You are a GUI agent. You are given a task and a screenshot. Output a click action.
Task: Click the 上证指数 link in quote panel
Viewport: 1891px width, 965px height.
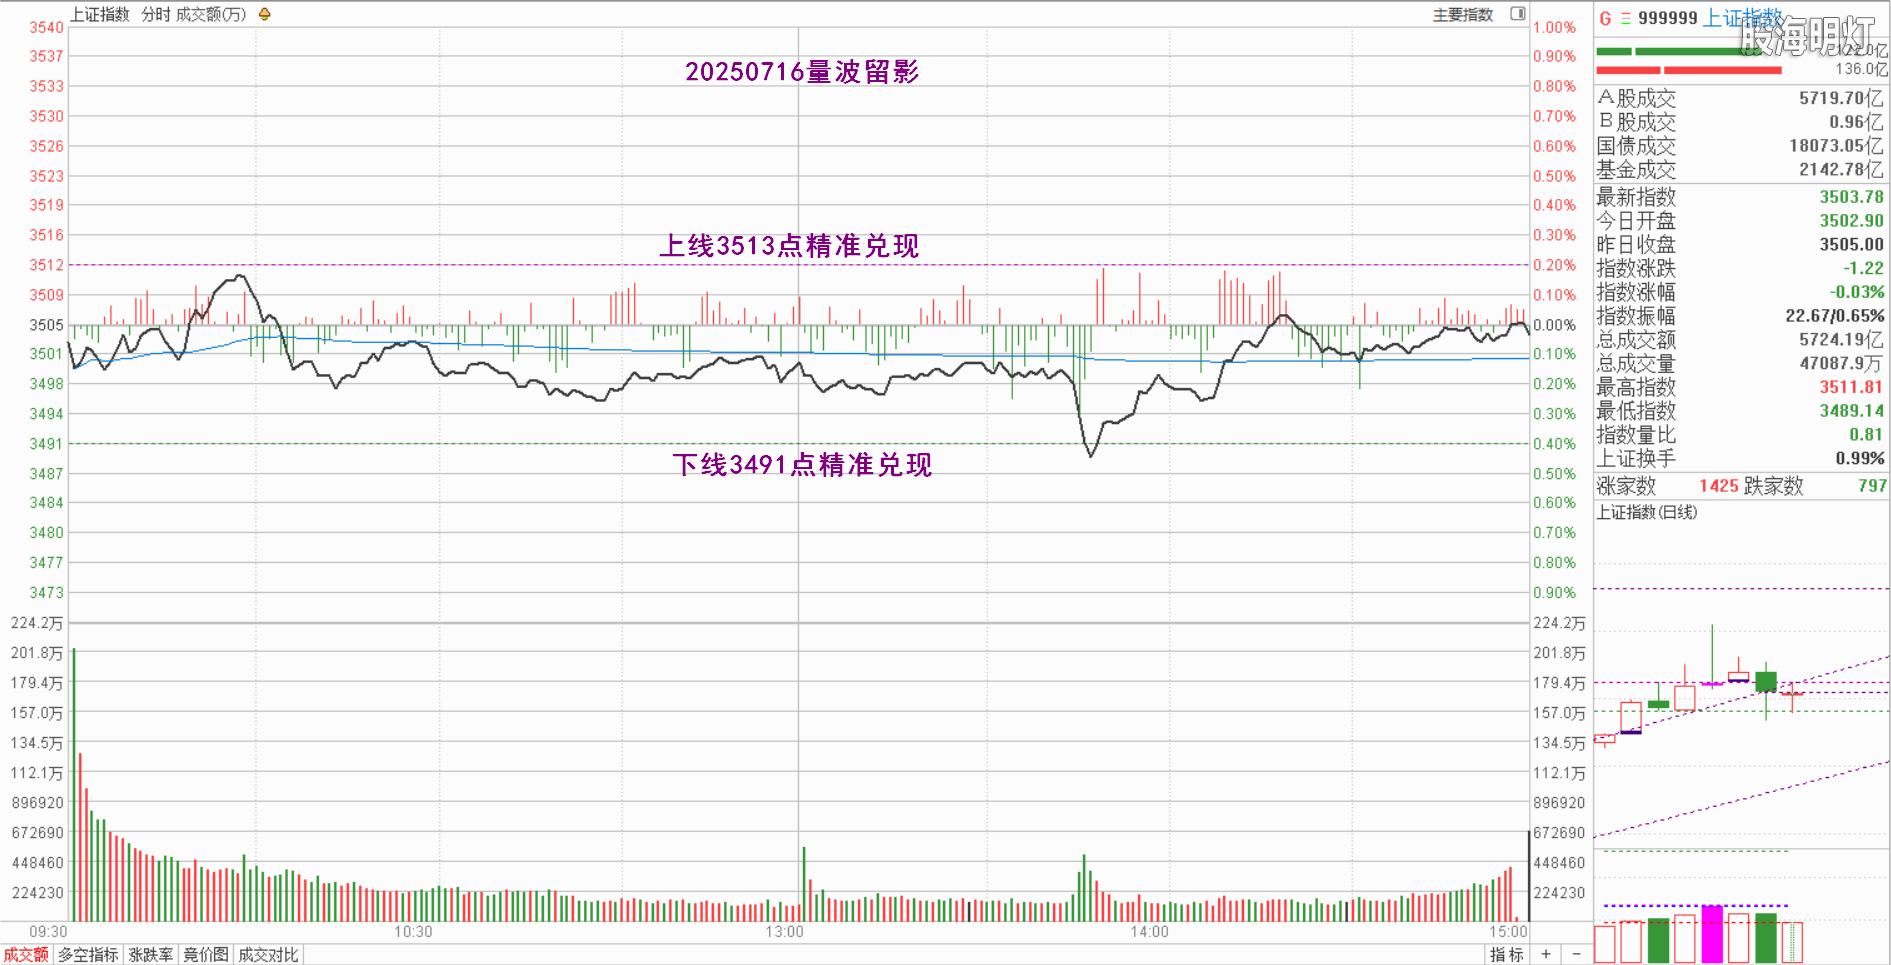tap(1743, 18)
